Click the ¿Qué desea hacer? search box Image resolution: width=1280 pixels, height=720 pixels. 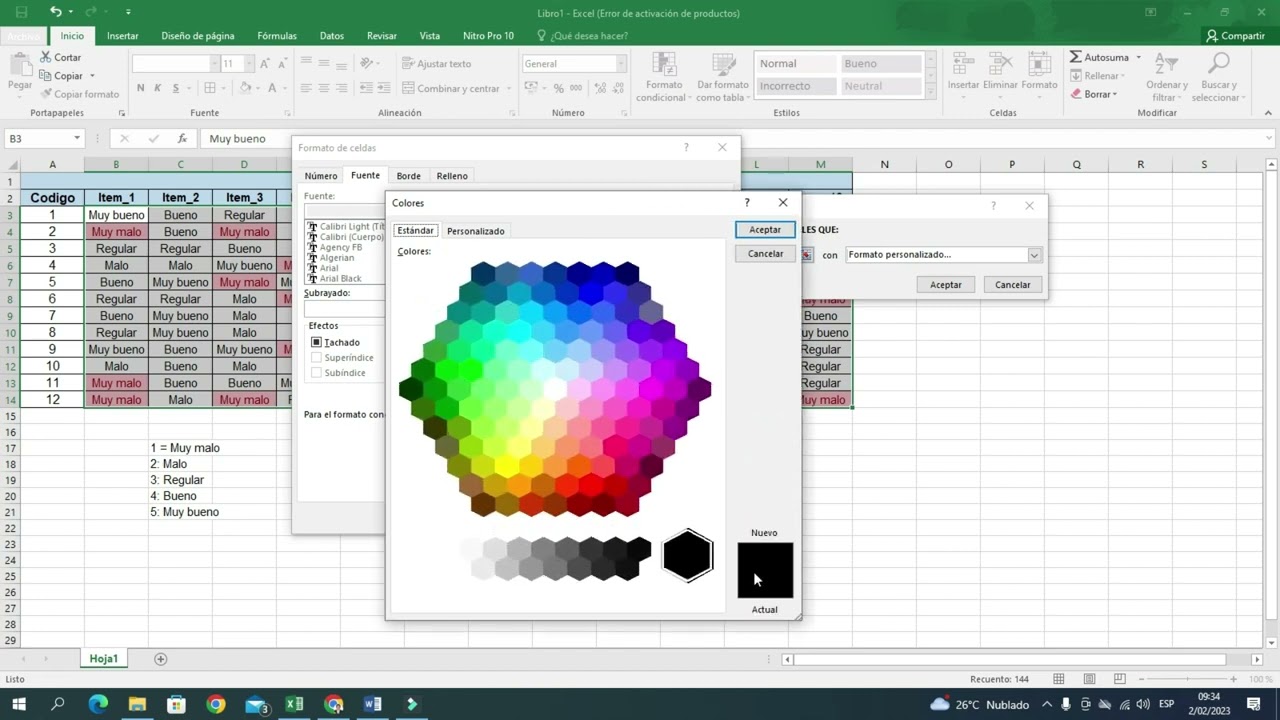coord(588,35)
